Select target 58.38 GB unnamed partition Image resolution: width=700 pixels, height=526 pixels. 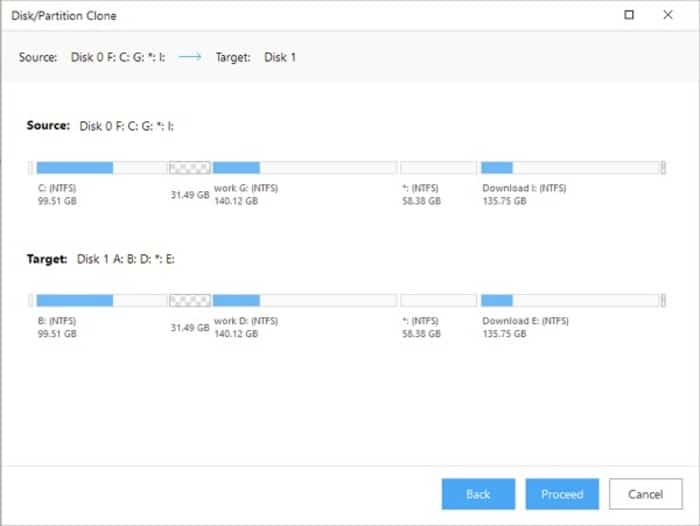point(438,301)
